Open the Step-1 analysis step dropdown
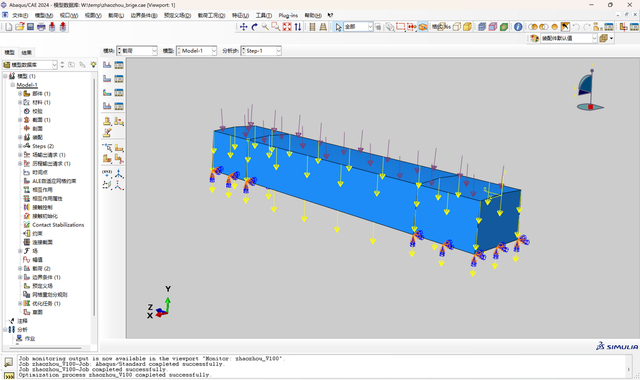The image size is (640, 380). click(x=261, y=51)
